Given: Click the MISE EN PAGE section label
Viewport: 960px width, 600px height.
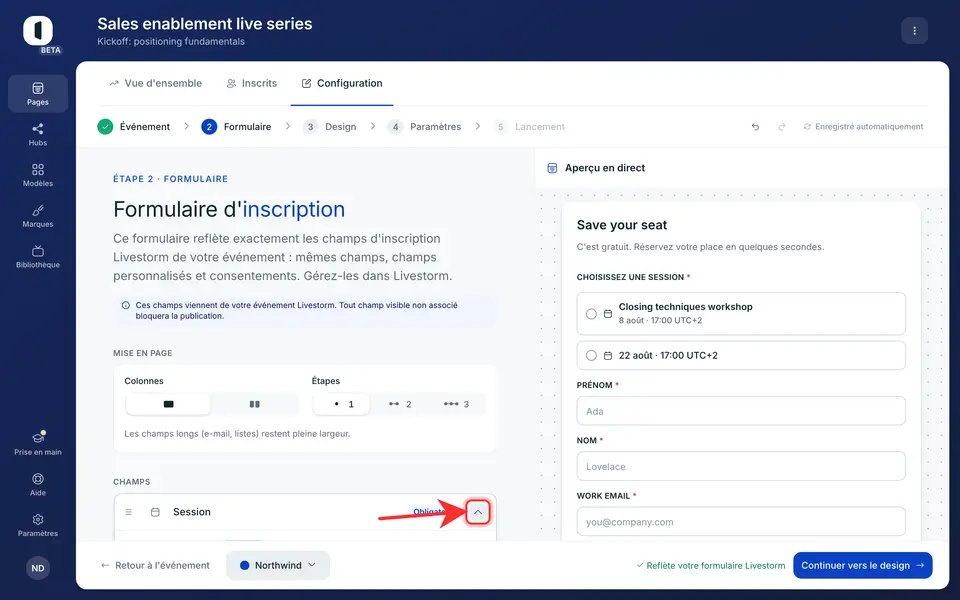Looking at the screenshot, I should tap(143, 353).
